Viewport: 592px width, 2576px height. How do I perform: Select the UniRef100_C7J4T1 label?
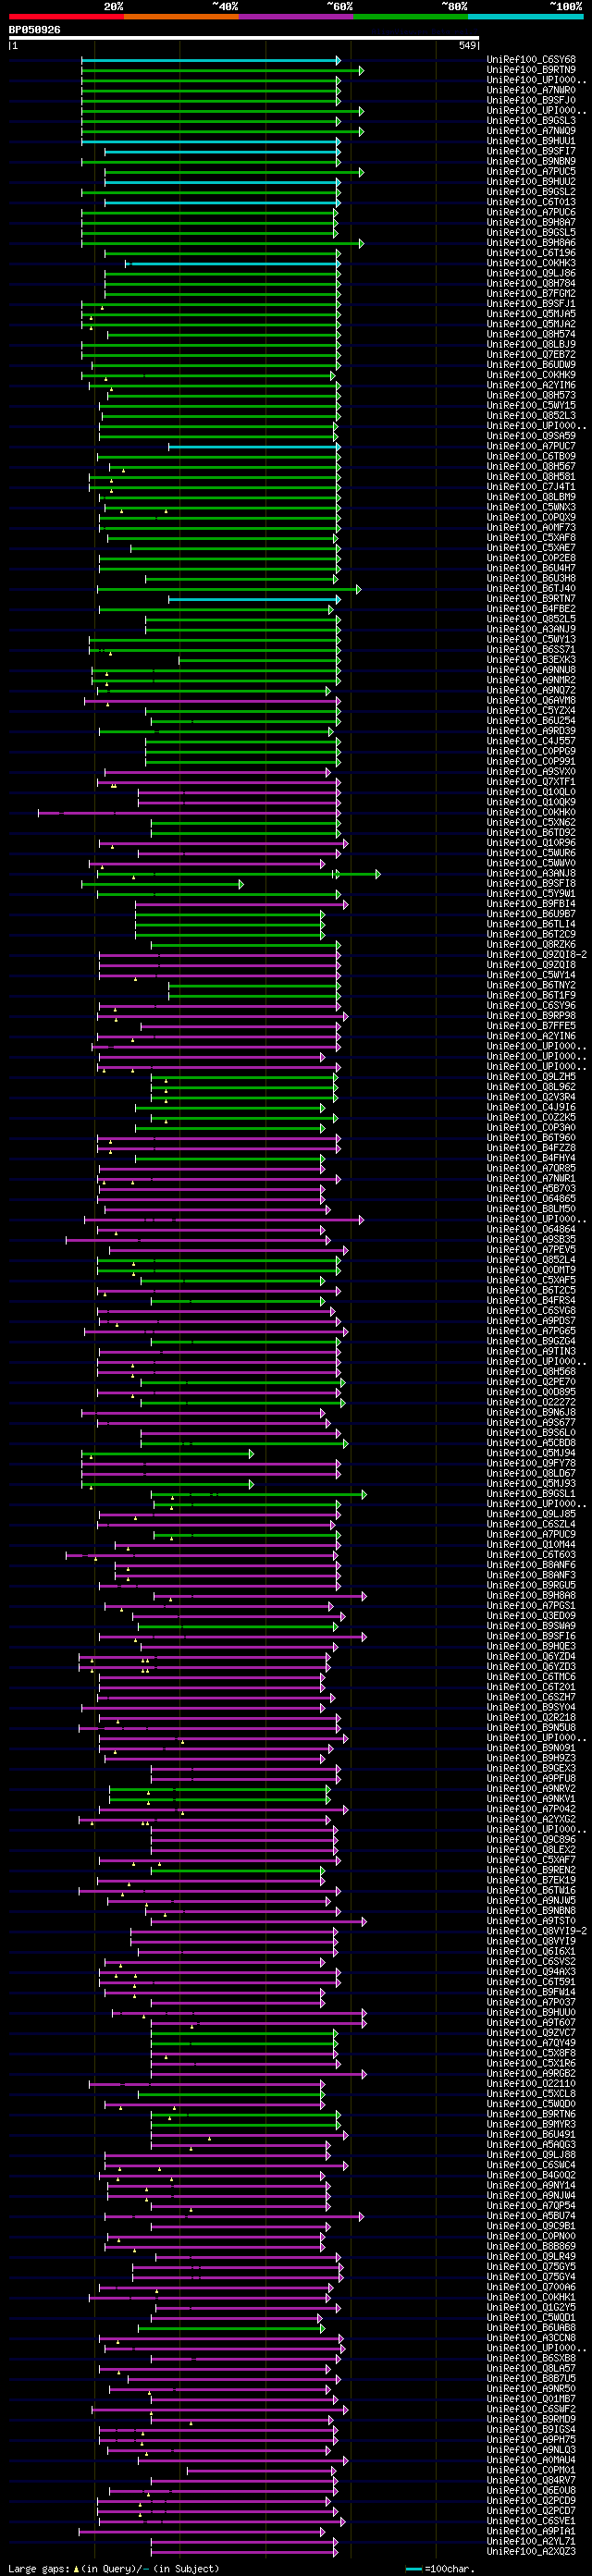531,487
